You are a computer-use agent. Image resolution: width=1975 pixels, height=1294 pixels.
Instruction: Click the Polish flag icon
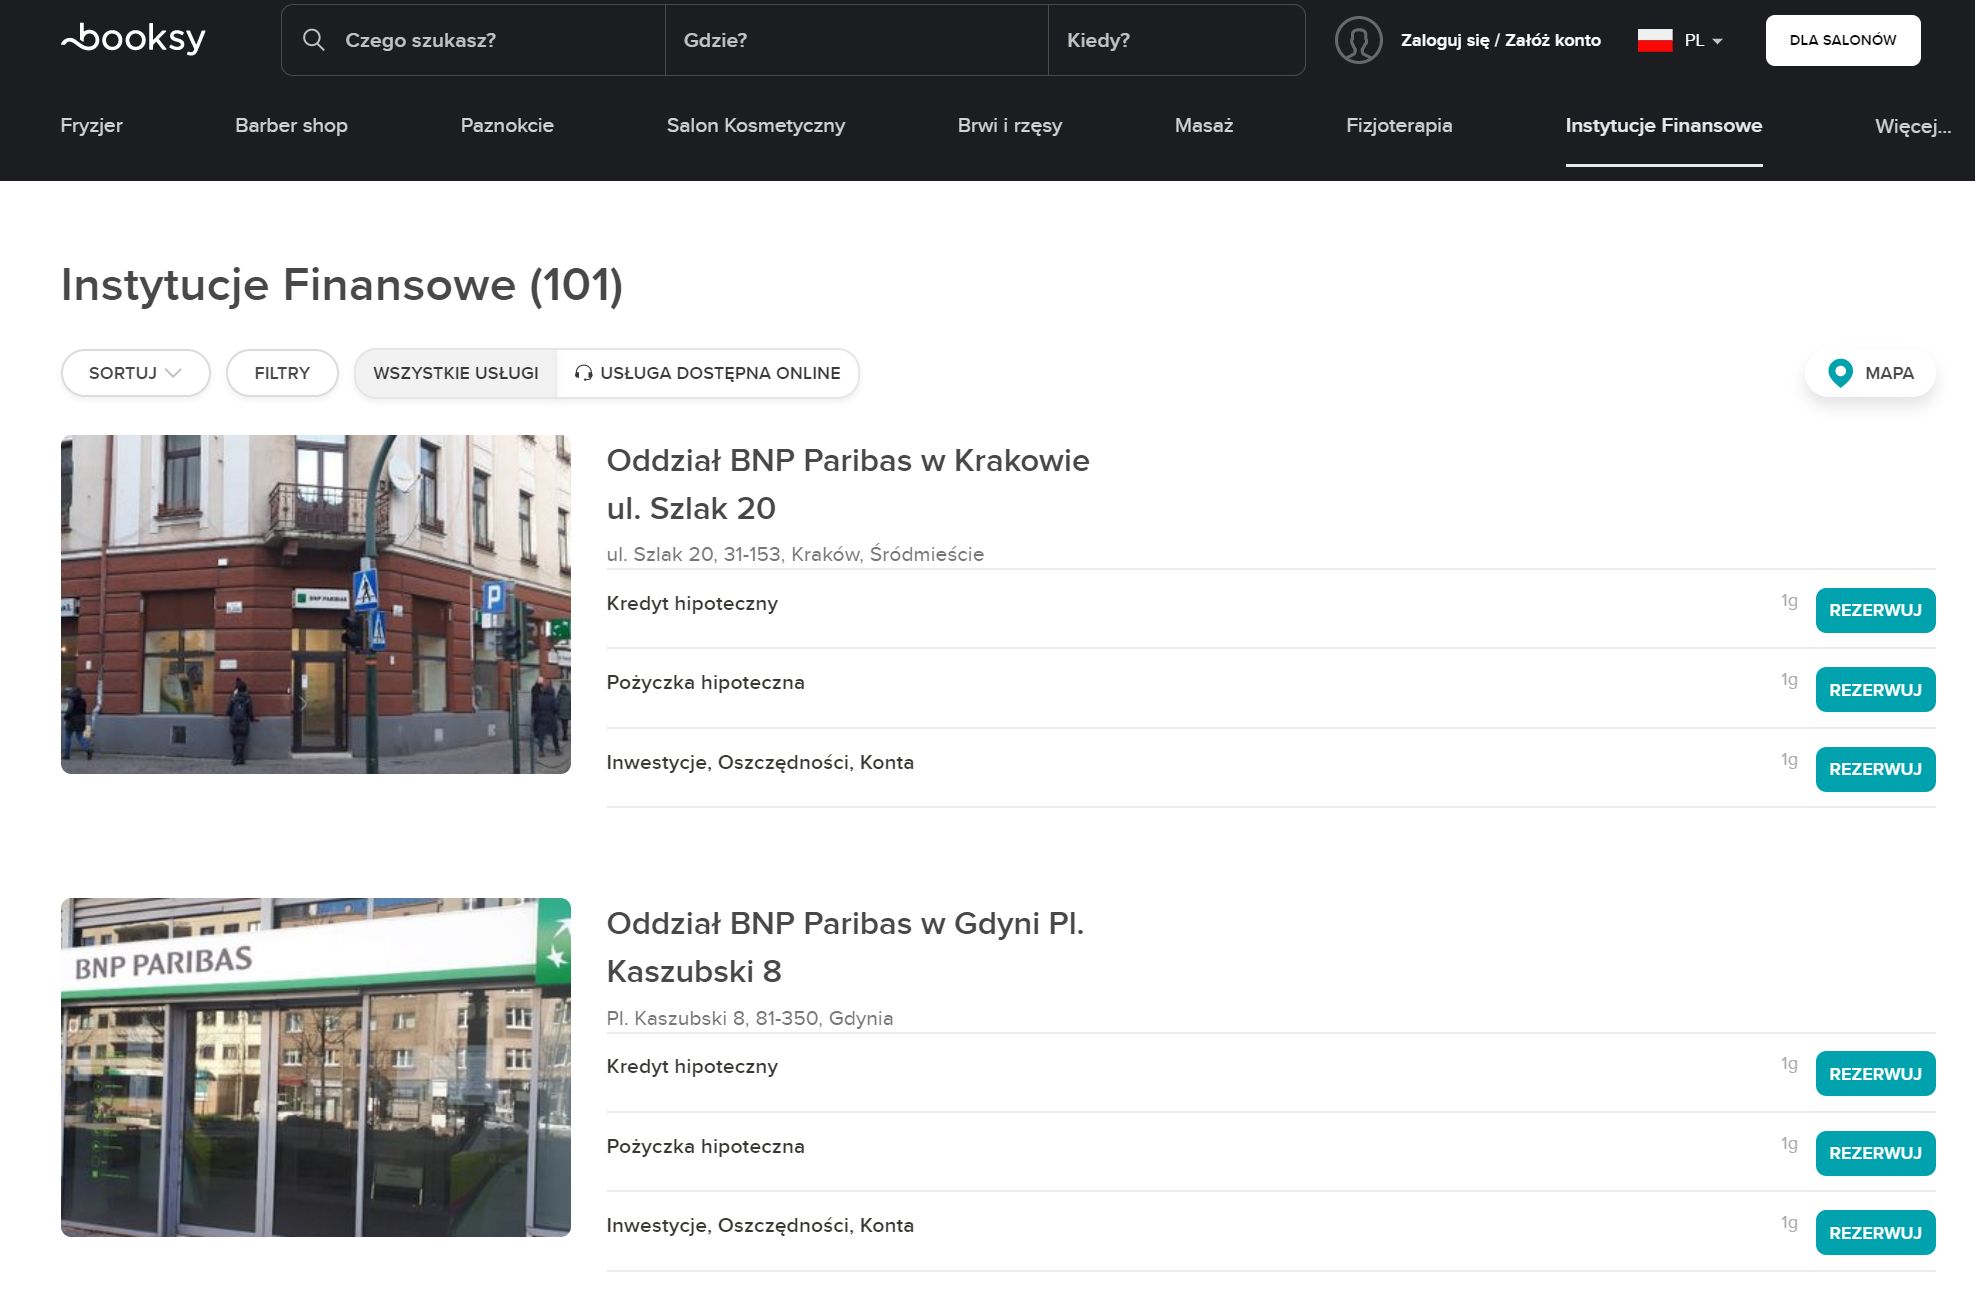[x=1654, y=40]
